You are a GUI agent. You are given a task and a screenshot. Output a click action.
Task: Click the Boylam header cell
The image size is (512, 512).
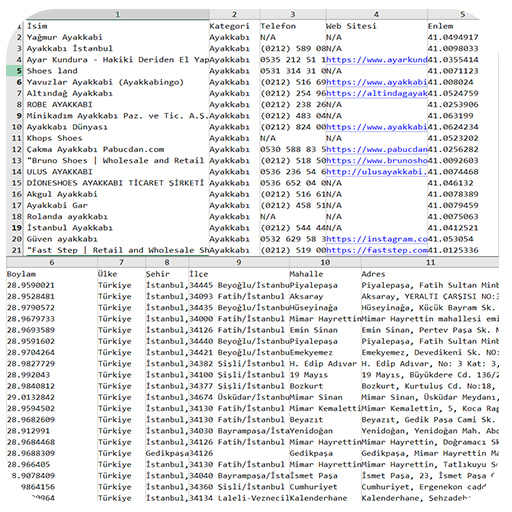click(52, 274)
